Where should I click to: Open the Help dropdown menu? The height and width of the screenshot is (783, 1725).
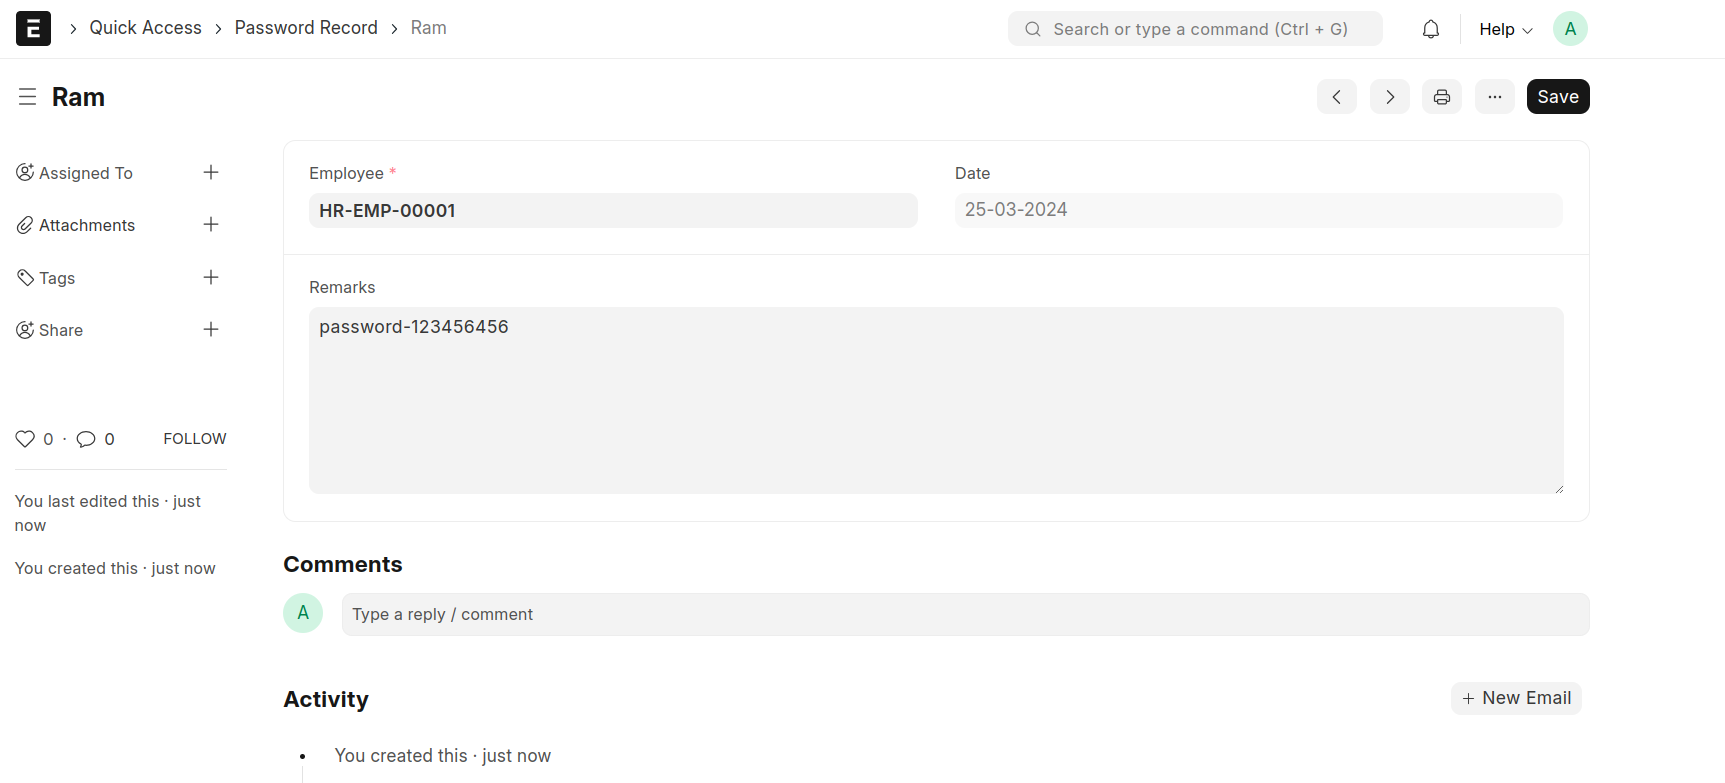point(1505,29)
